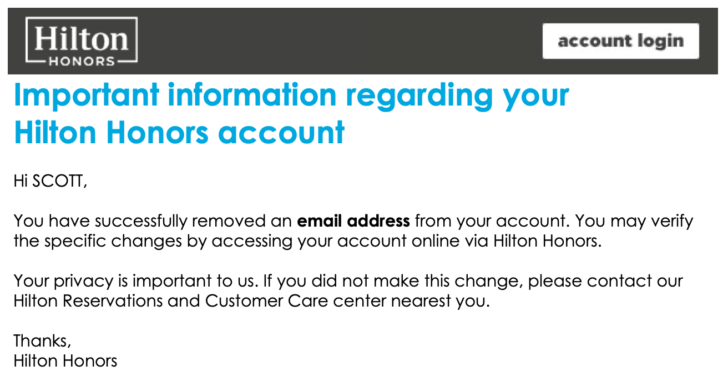
Task: Click "If you did not make this change" text
Action: tap(393, 281)
